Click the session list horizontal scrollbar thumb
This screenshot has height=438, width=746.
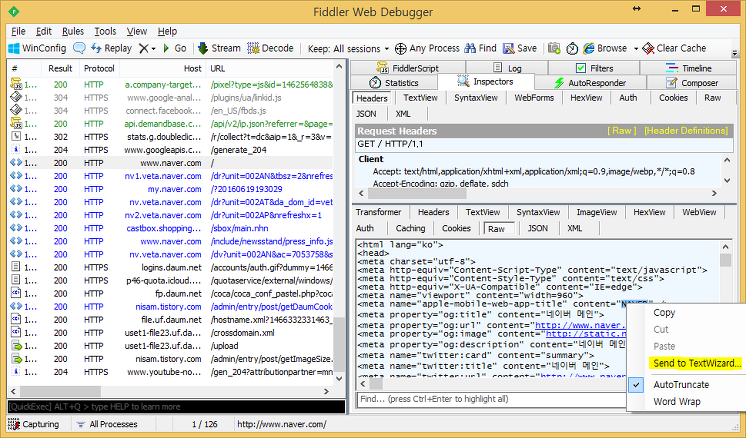(x=60, y=391)
